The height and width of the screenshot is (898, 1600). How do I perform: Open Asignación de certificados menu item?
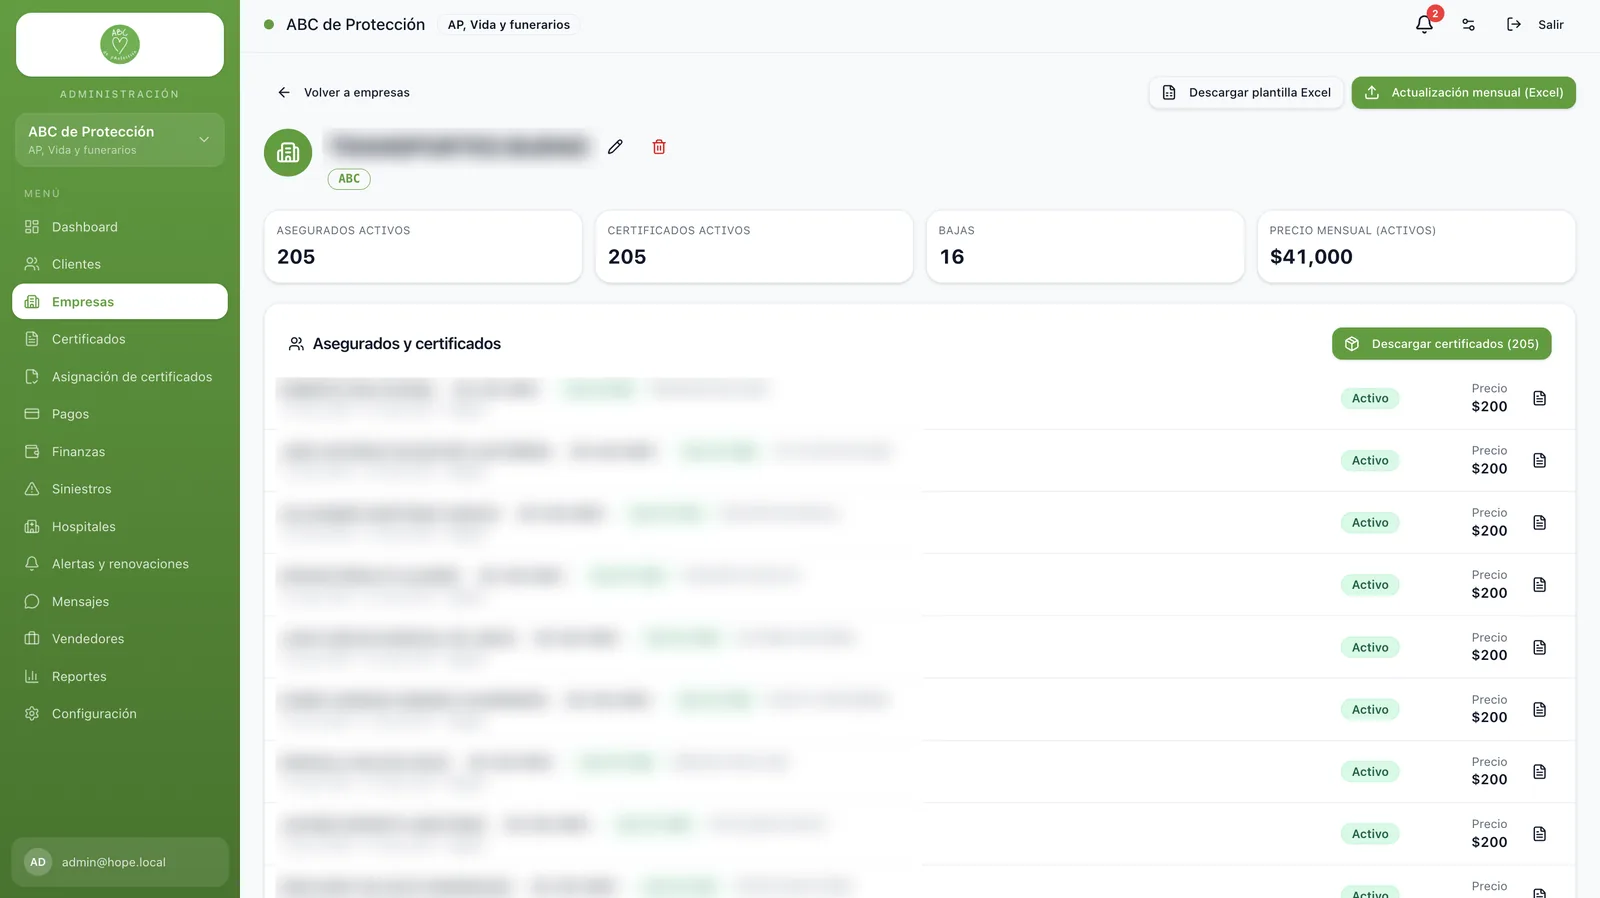[120, 377]
